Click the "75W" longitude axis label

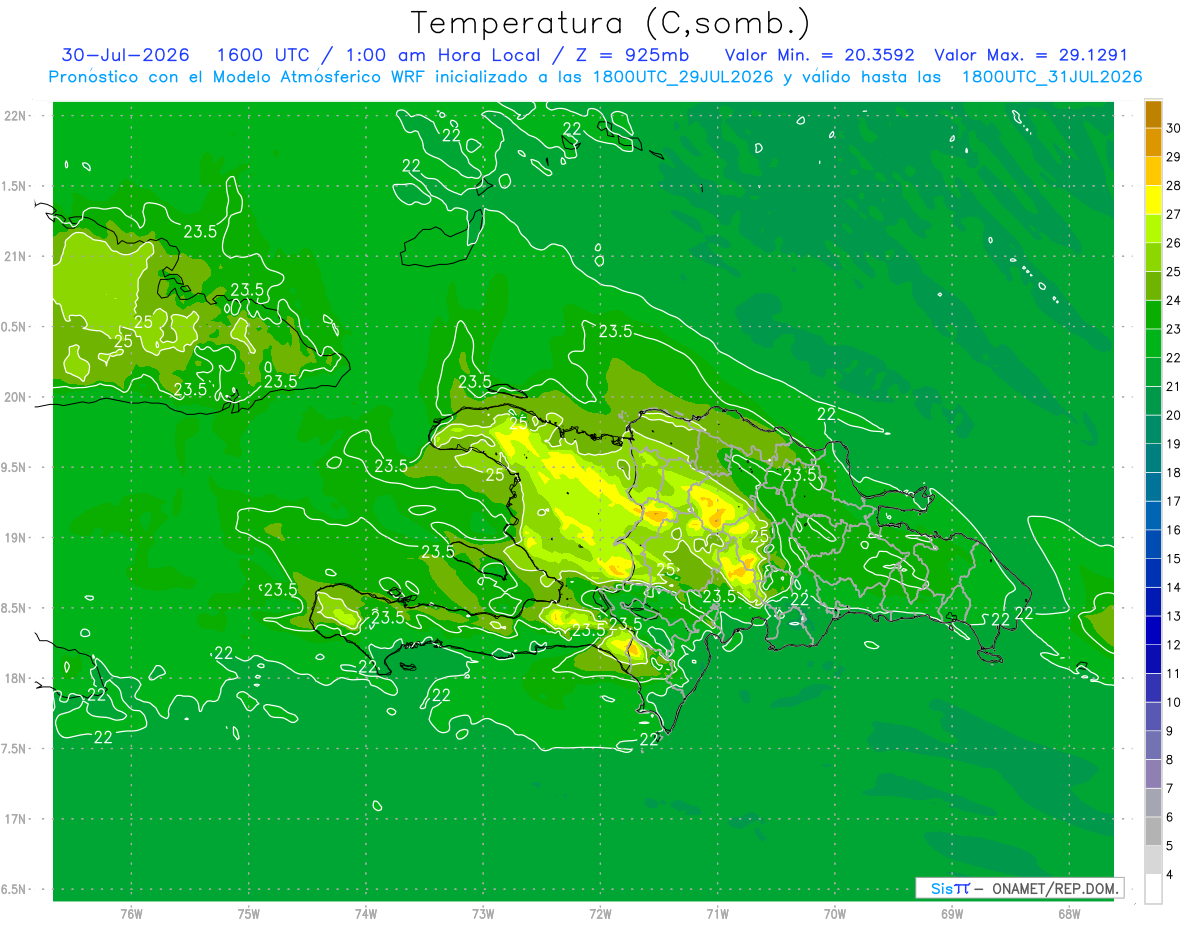click(248, 914)
